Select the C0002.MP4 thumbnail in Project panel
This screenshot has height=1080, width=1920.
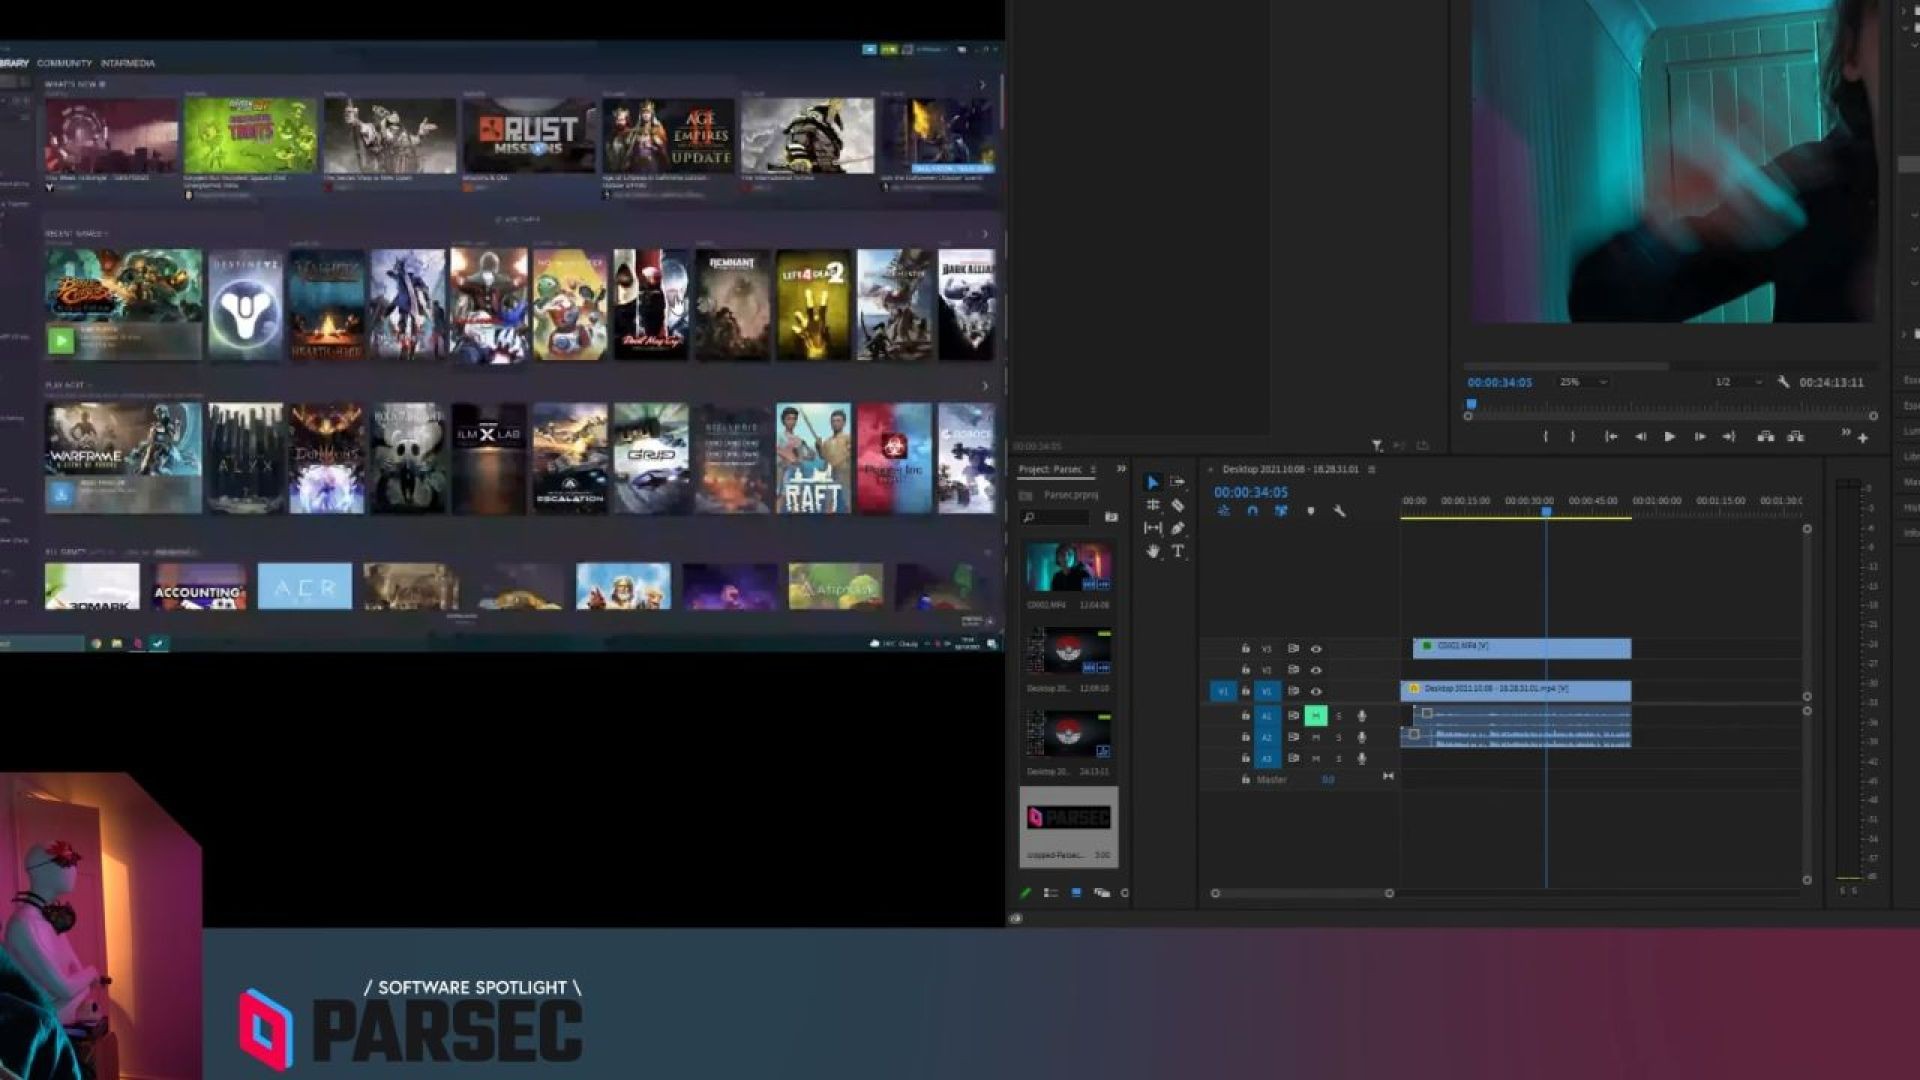tap(1068, 566)
